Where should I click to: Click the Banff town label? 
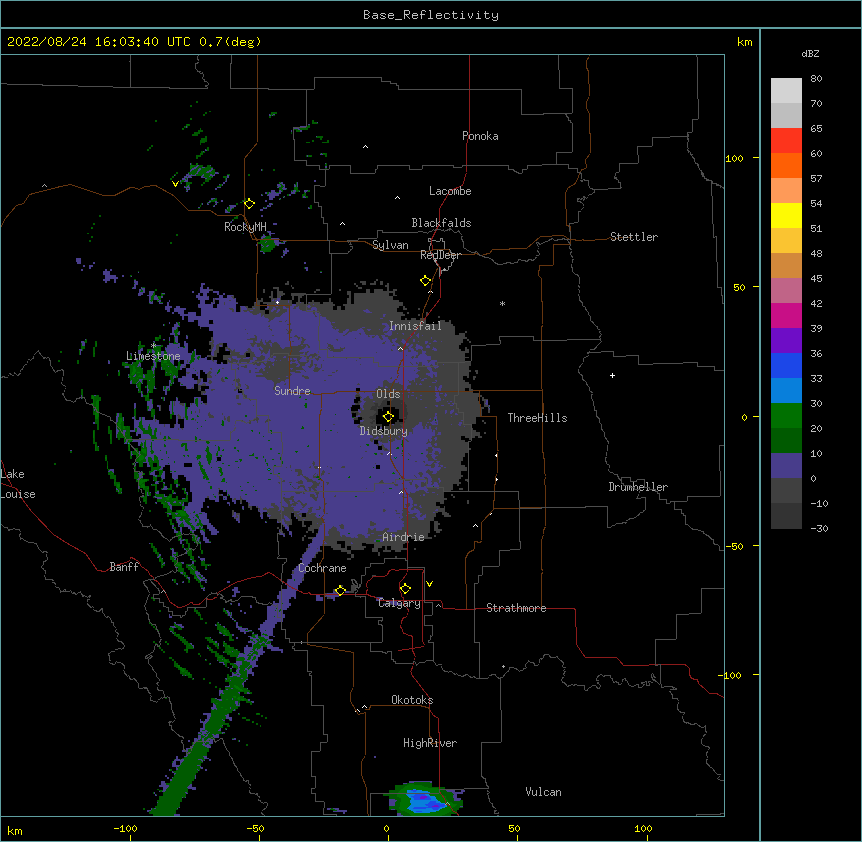click(124, 567)
